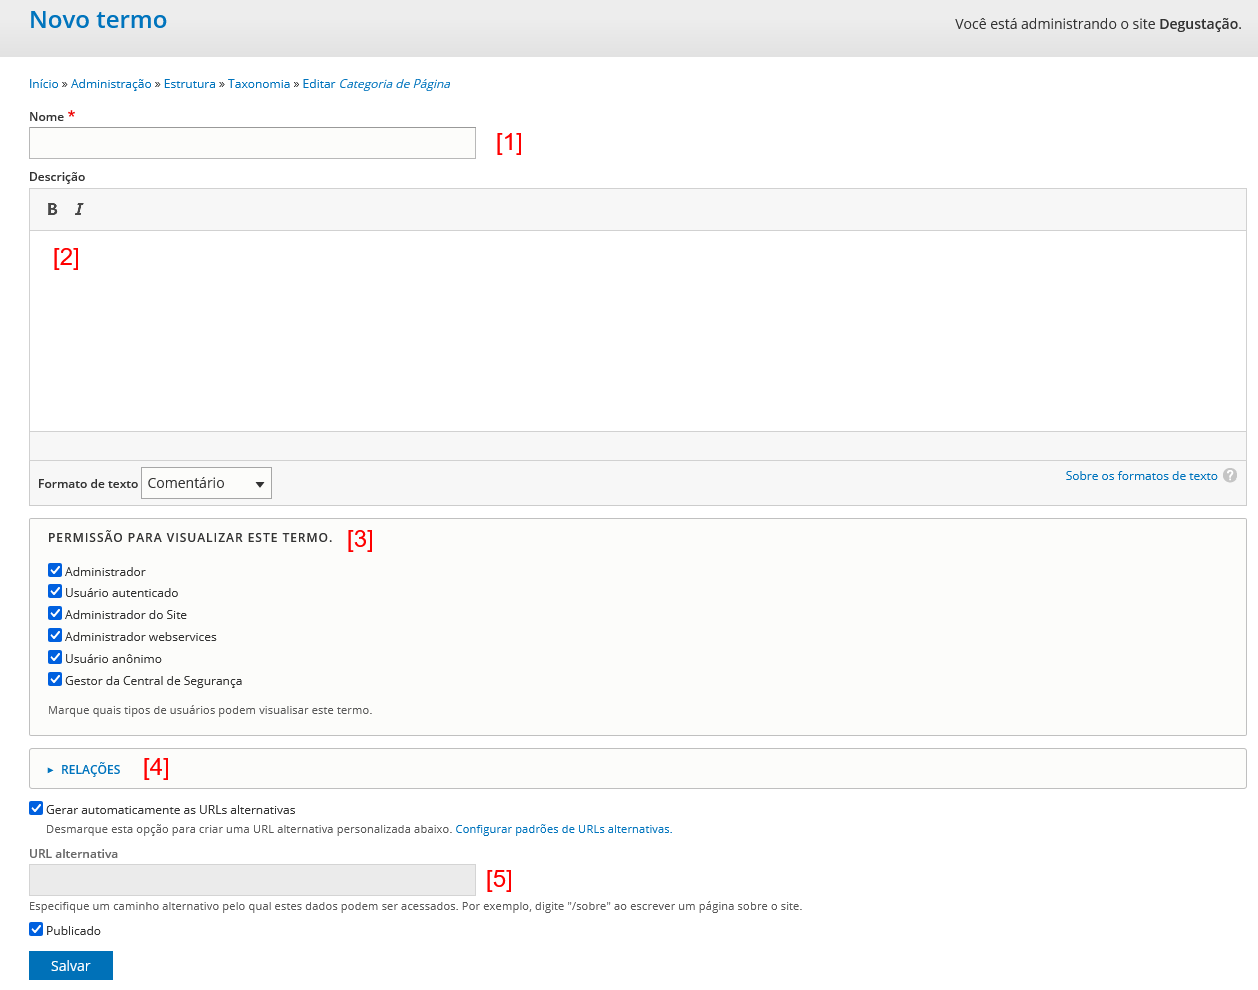Click the Permissão para visualizar este termo heading
This screenshot has width=1258, height=990.
190,538
